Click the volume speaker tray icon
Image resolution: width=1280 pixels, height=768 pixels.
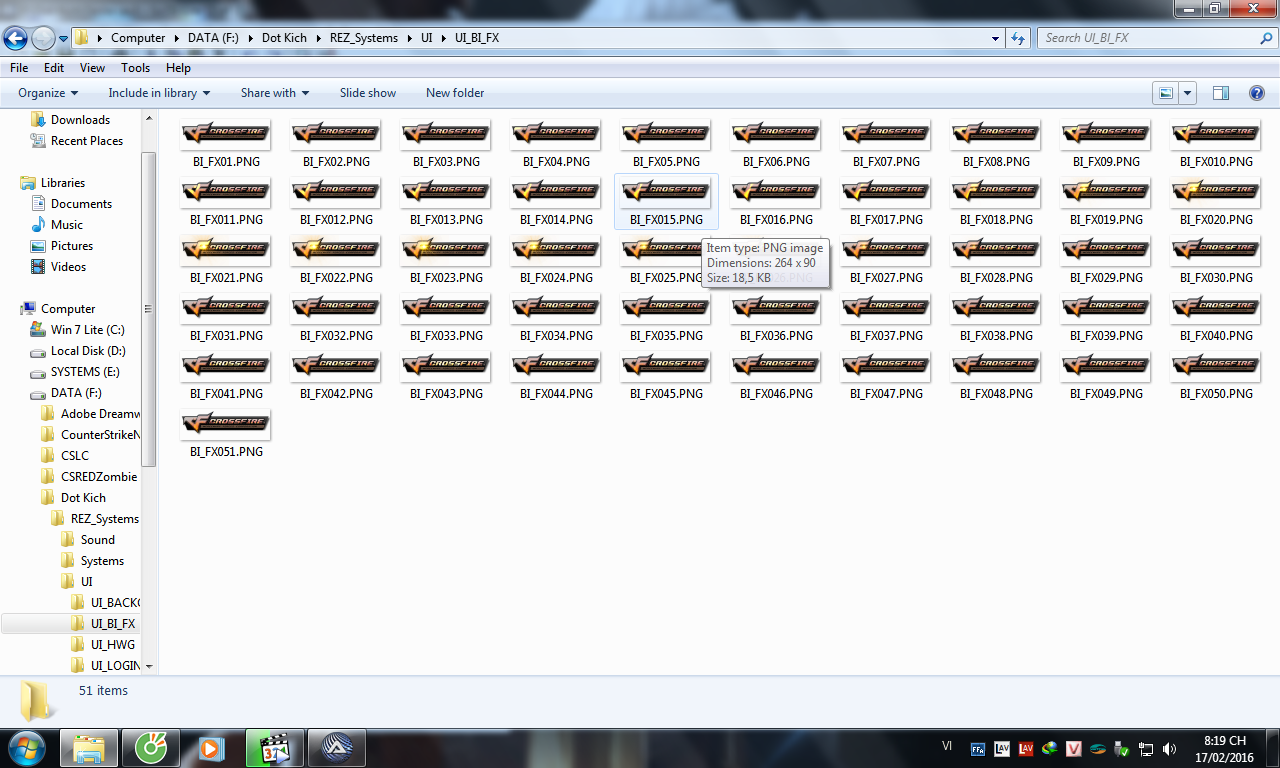pos(1169,748)
